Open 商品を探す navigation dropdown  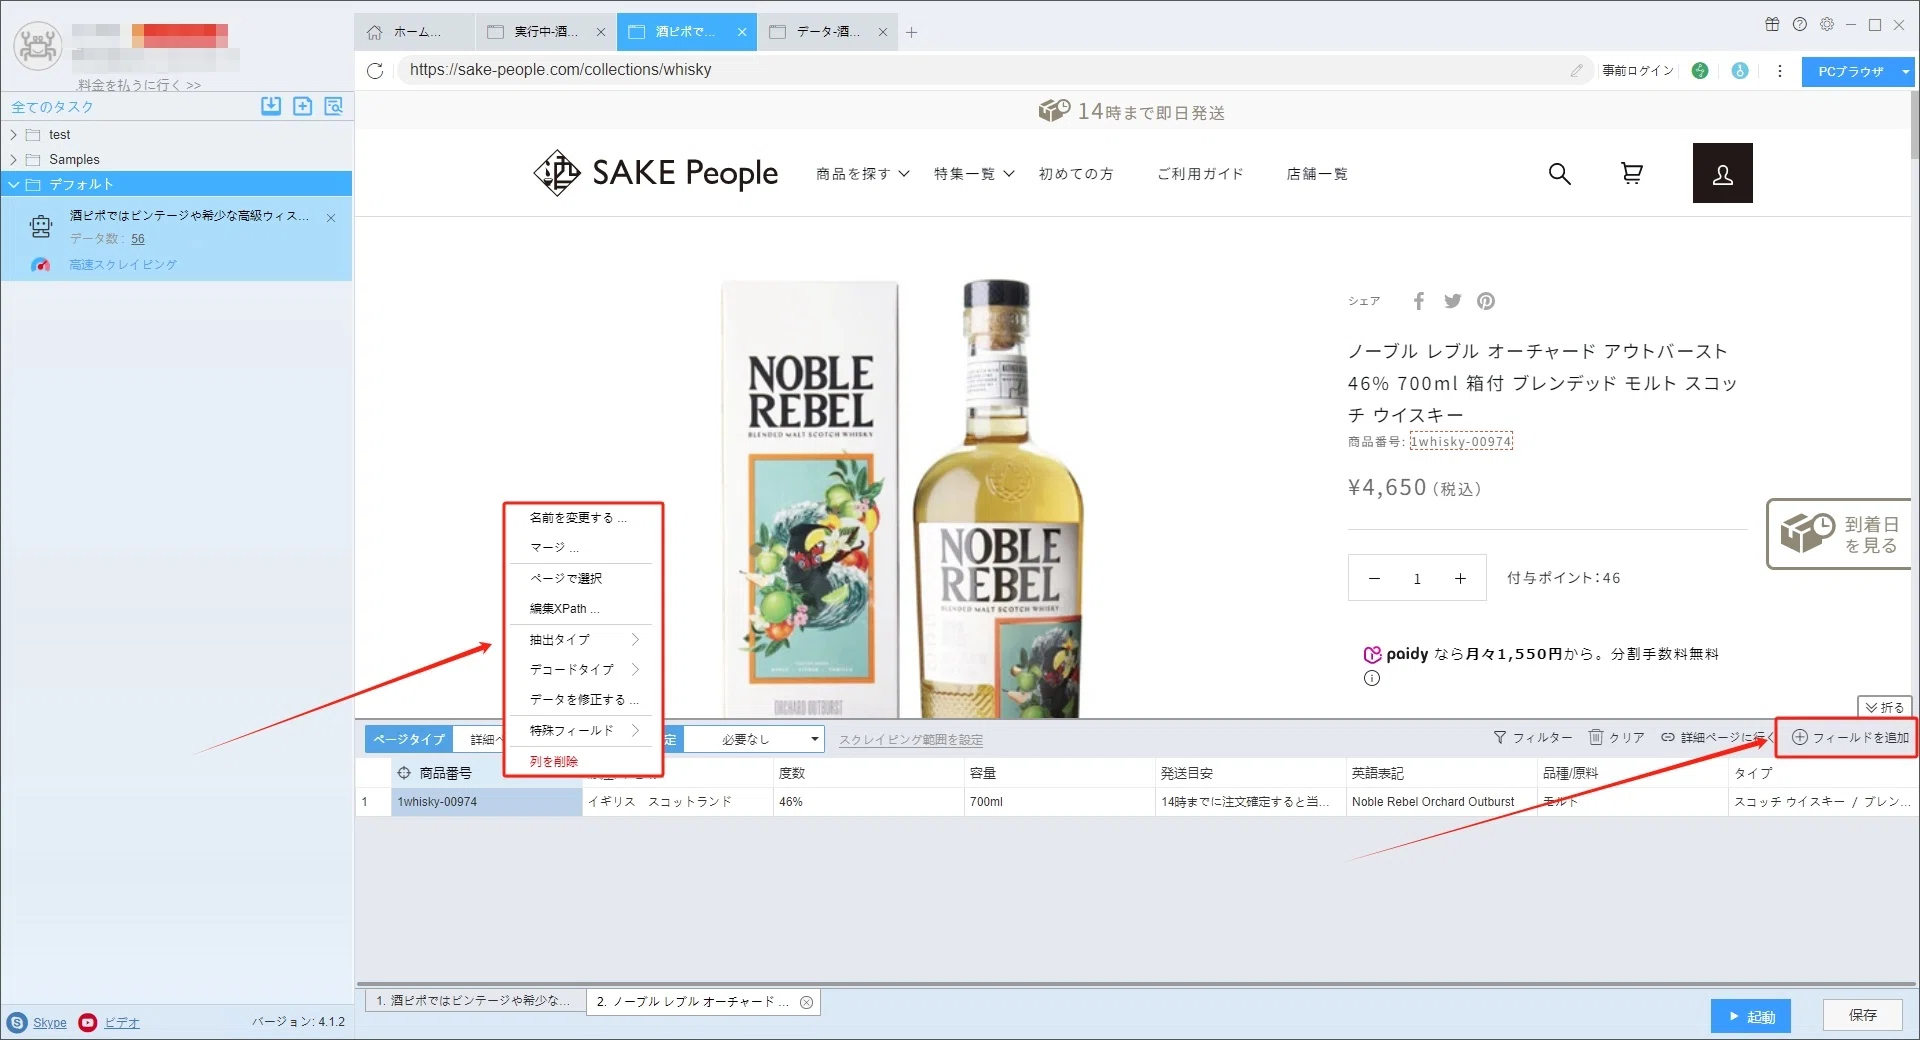[862, 174]
